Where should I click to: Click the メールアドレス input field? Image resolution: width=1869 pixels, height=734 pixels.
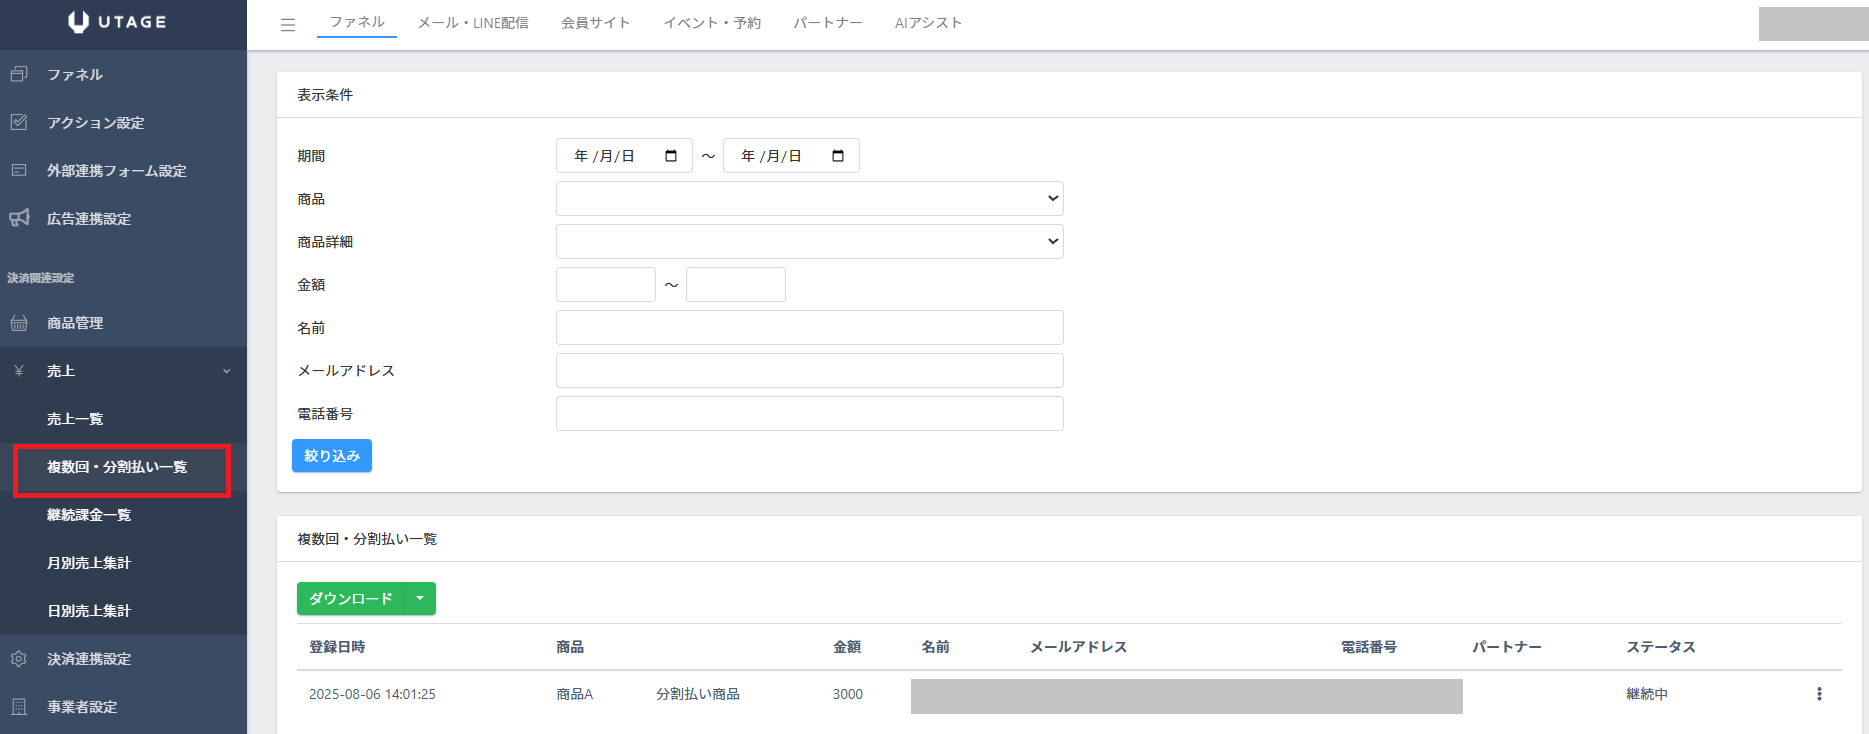(x=809, y=371)
